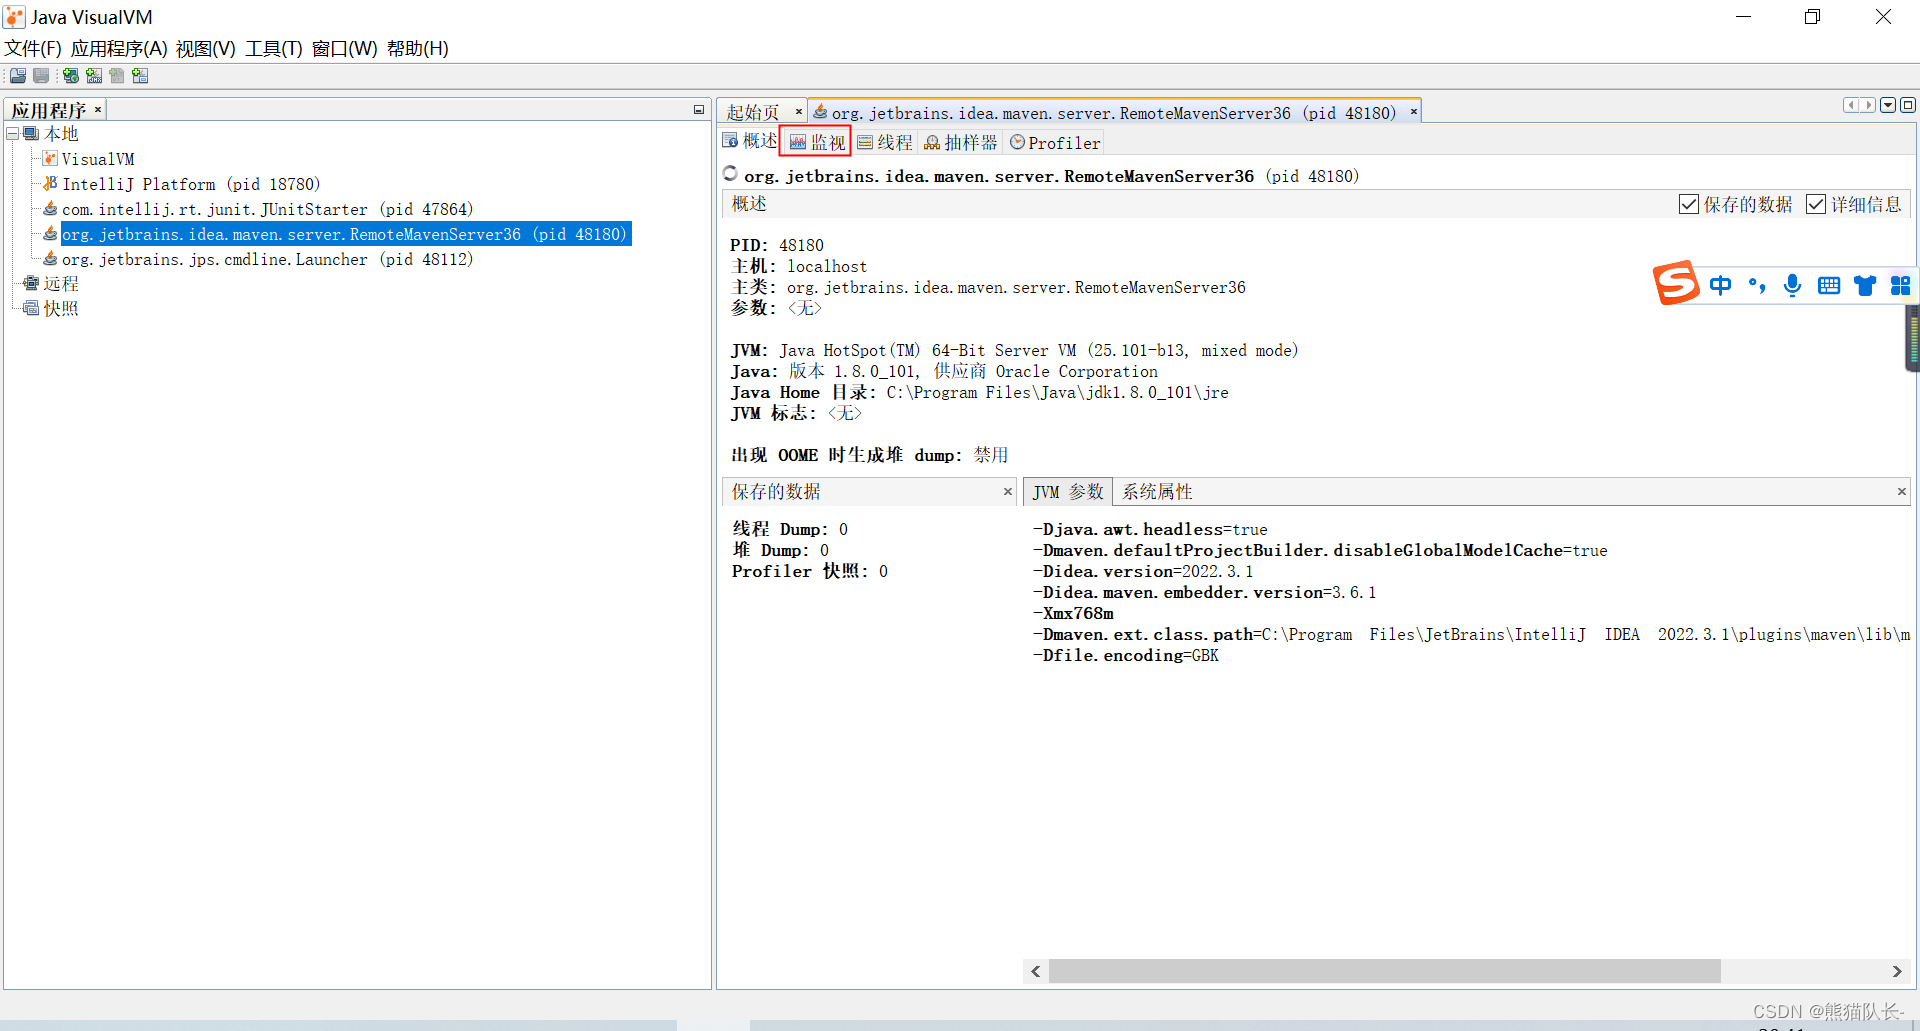Image resolution: width=1920 pixels, height=1031 pixels.
Task: Select jps.cmdline.Launcher (pid 48112) process
Action: coord(268,259)
